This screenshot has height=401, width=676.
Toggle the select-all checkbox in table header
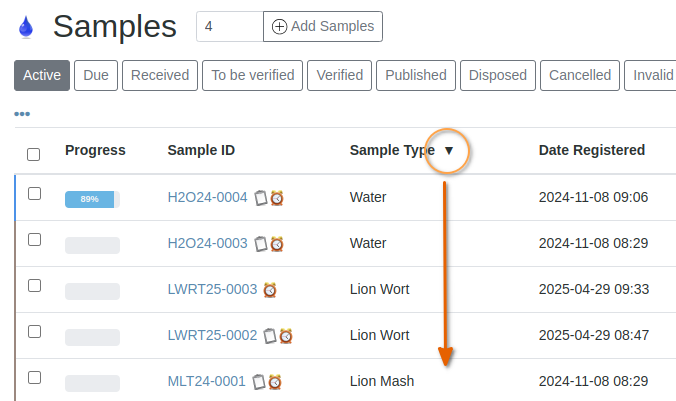point(34,154)
